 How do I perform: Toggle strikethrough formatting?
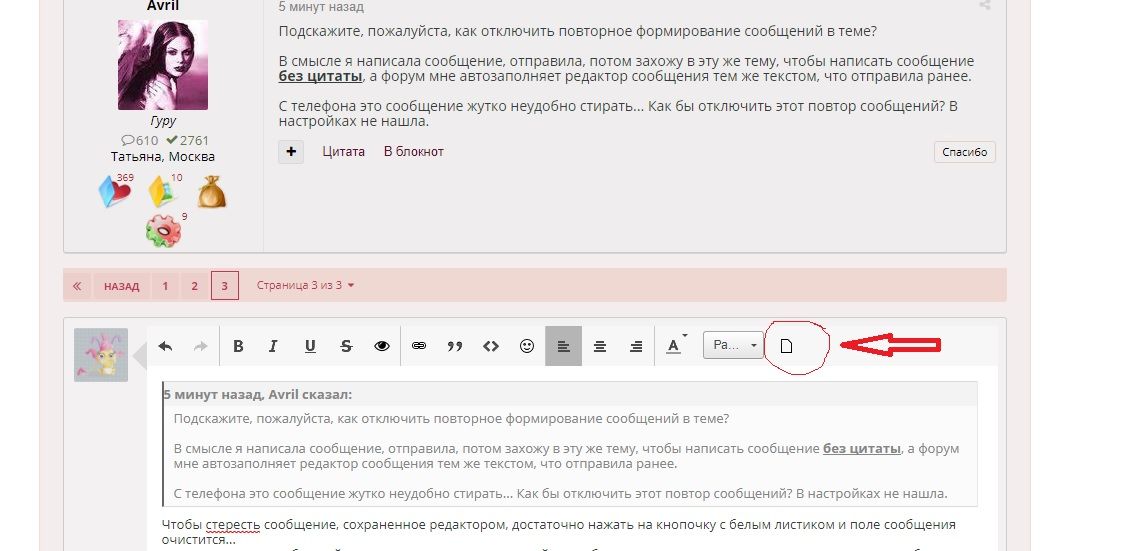coord(346,346)
